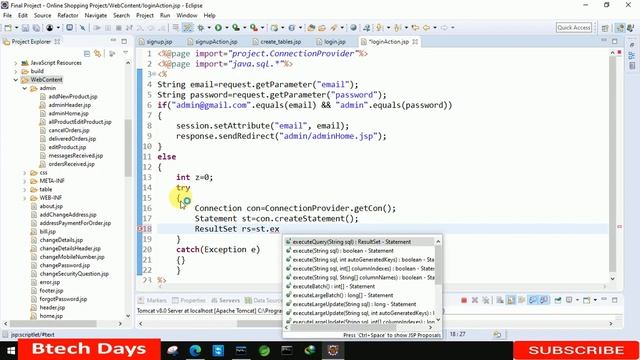Click Back navigation yellow arrow
This screenshot has height=360, width=640.
[x=426, y=28]
